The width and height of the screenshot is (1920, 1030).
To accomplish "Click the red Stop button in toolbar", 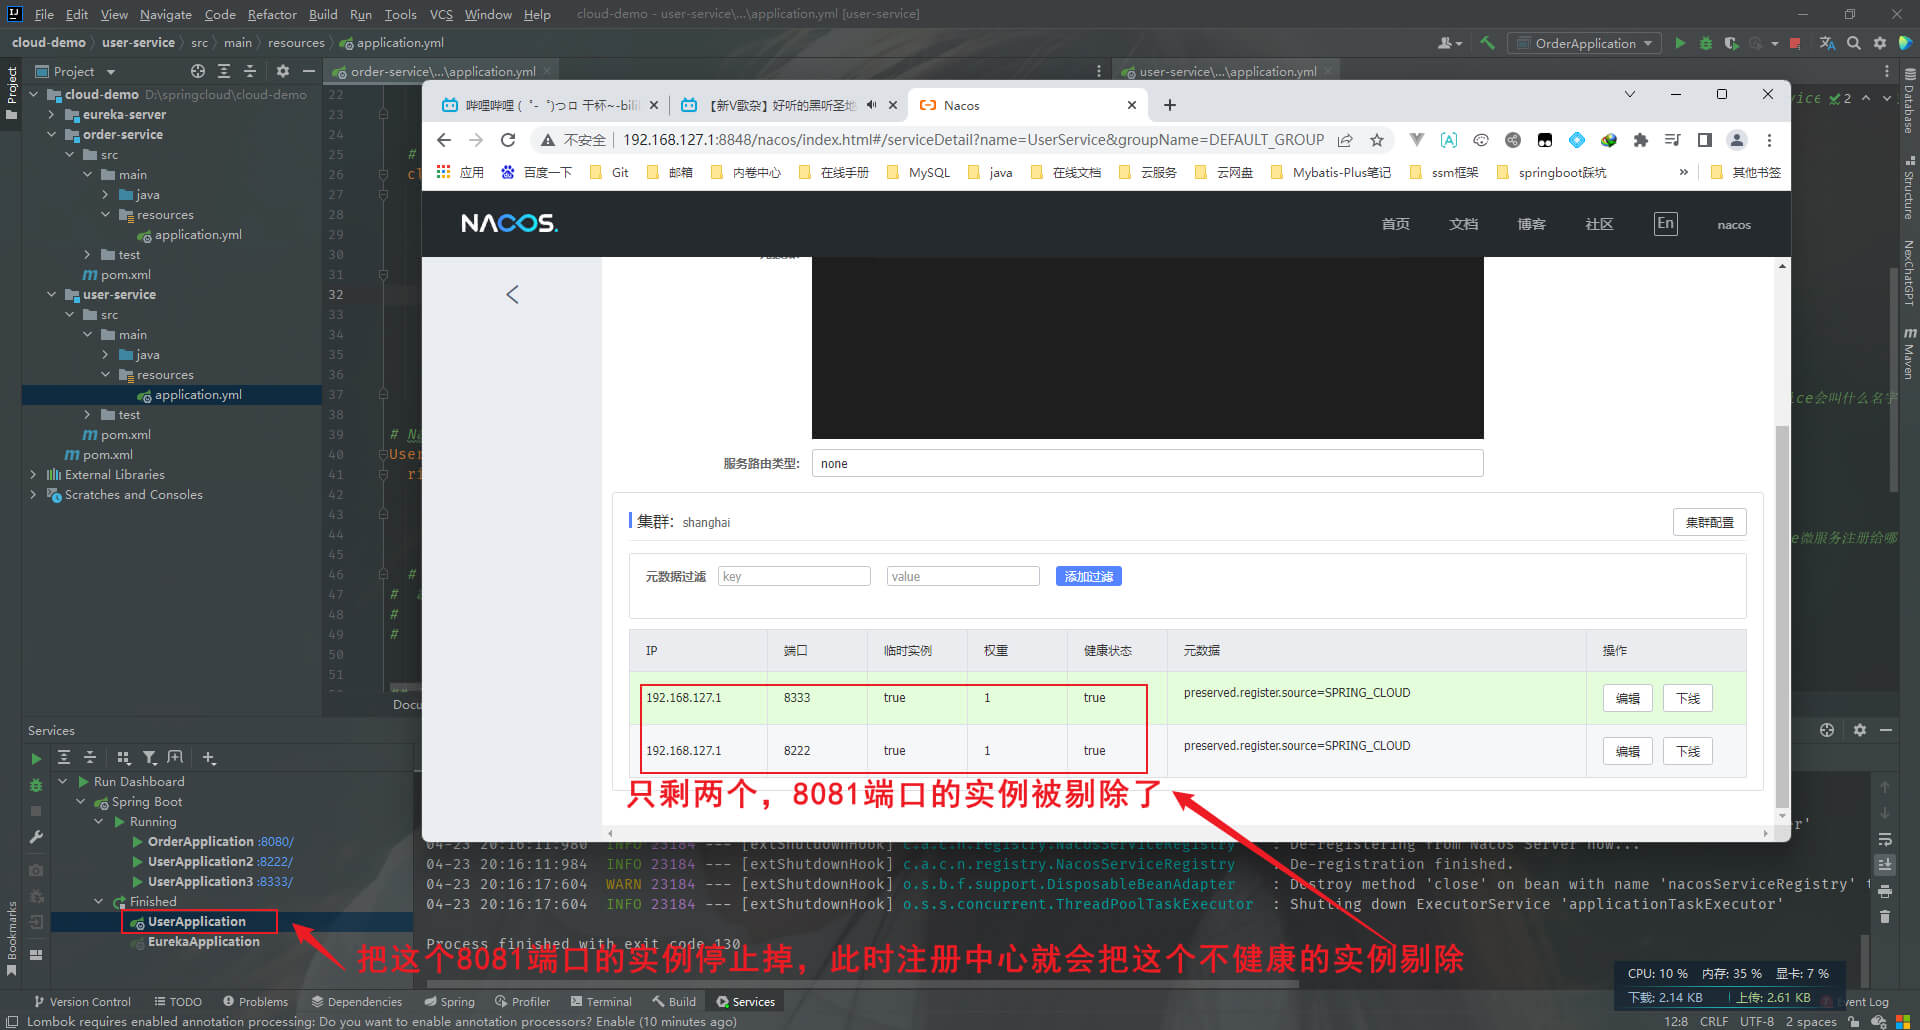I will pos(1795,43).
